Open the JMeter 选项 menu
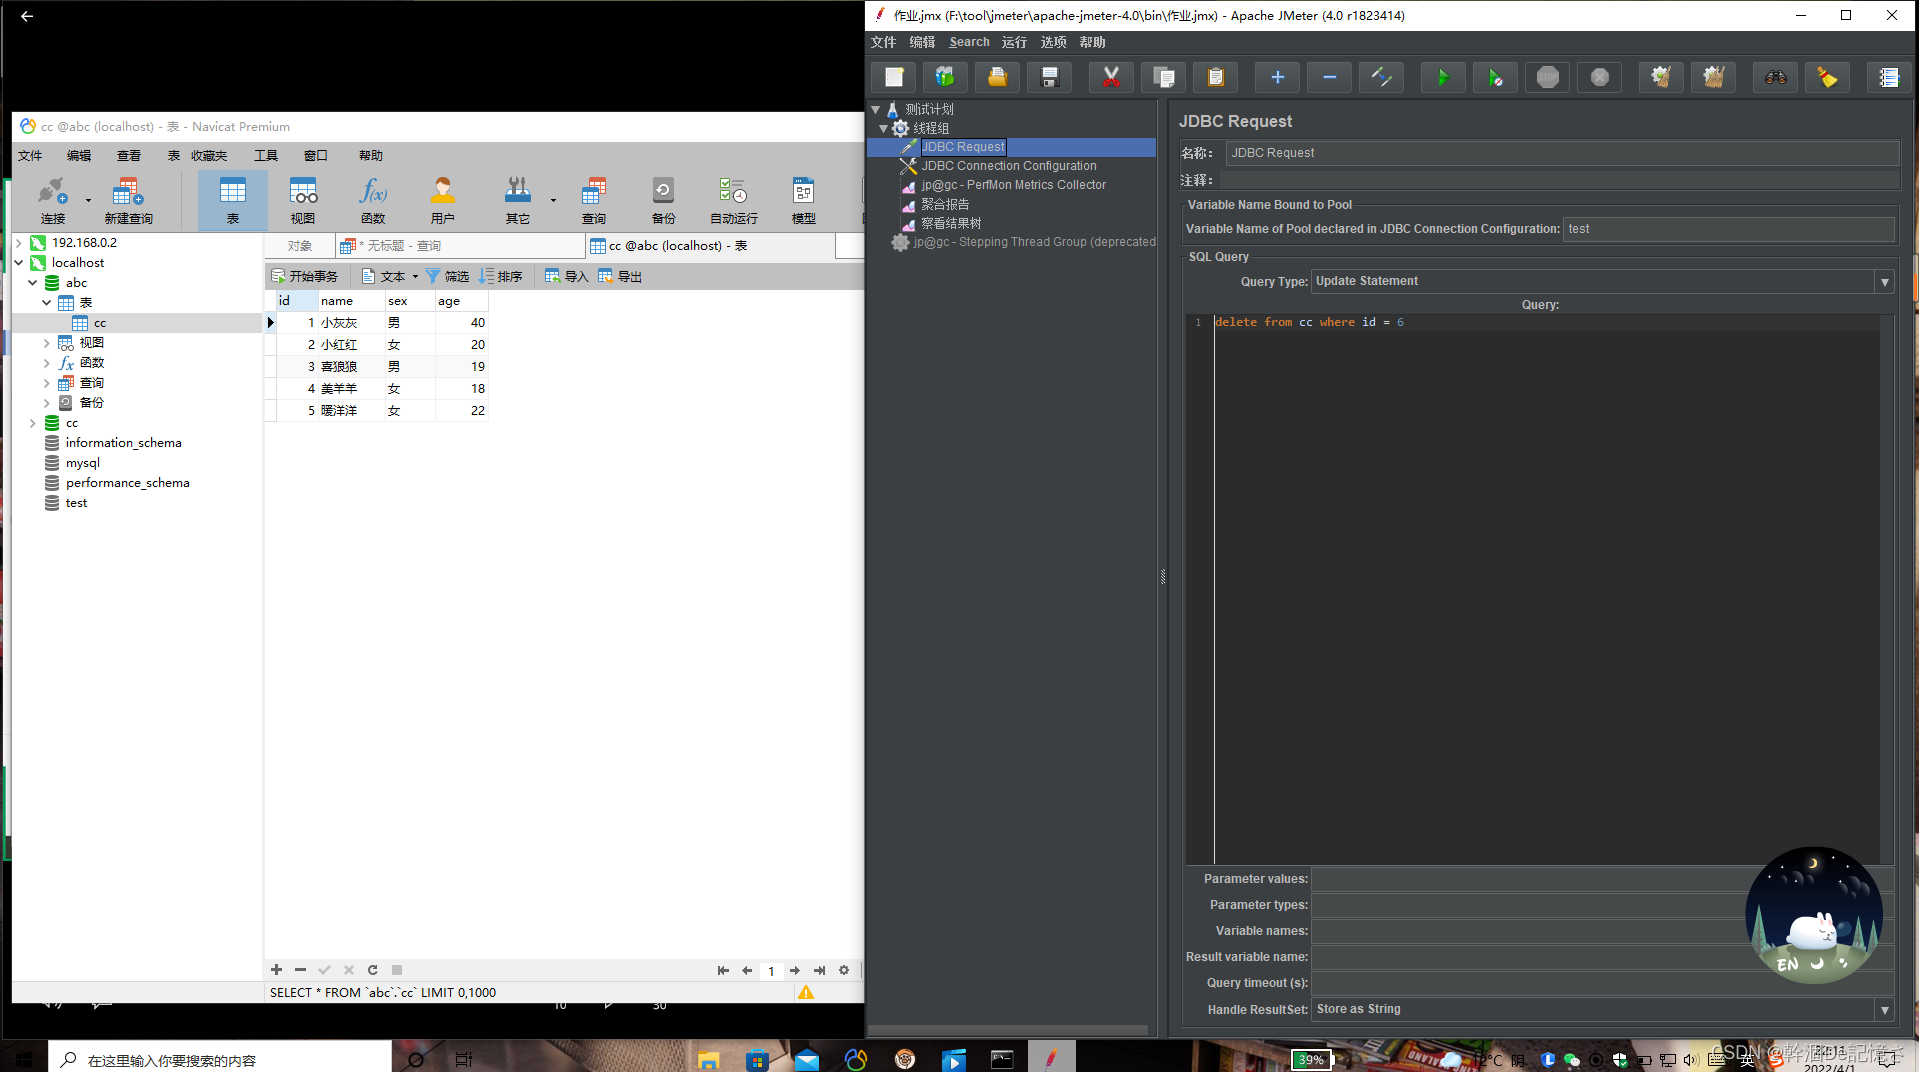This screenshot has height=1072, width=1919. 1053,42
